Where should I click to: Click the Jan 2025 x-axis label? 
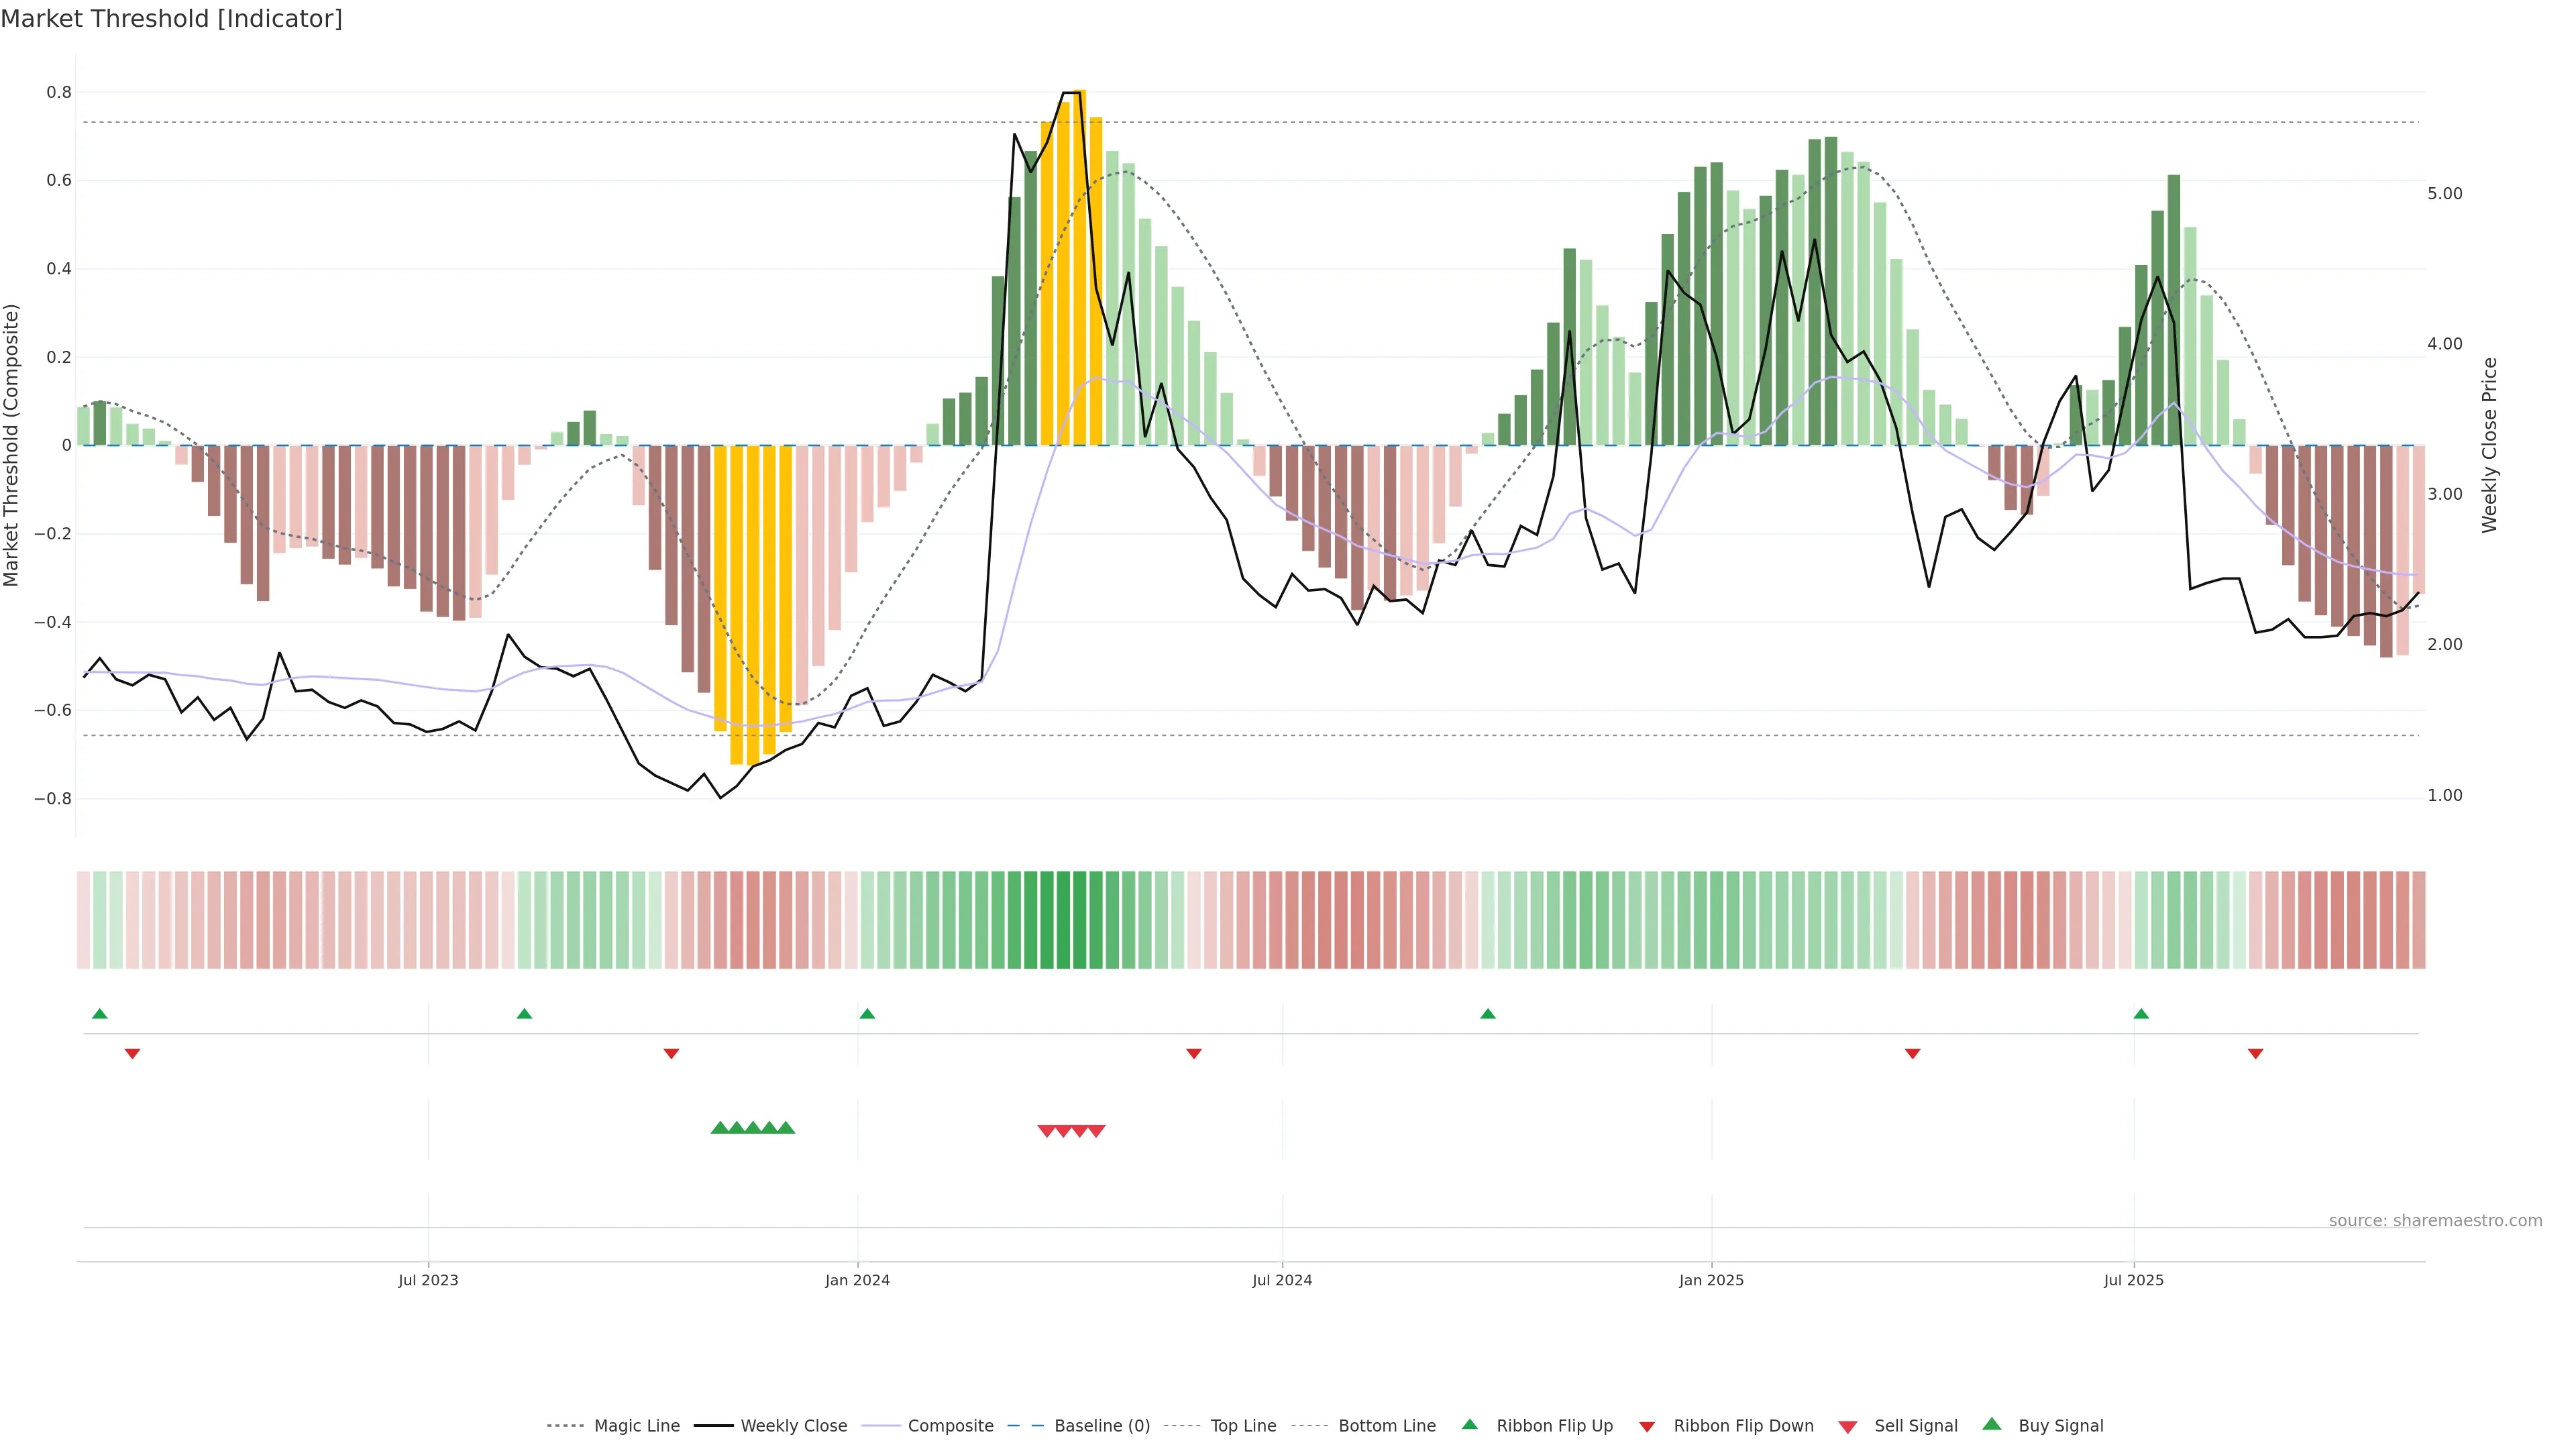1711,1280
